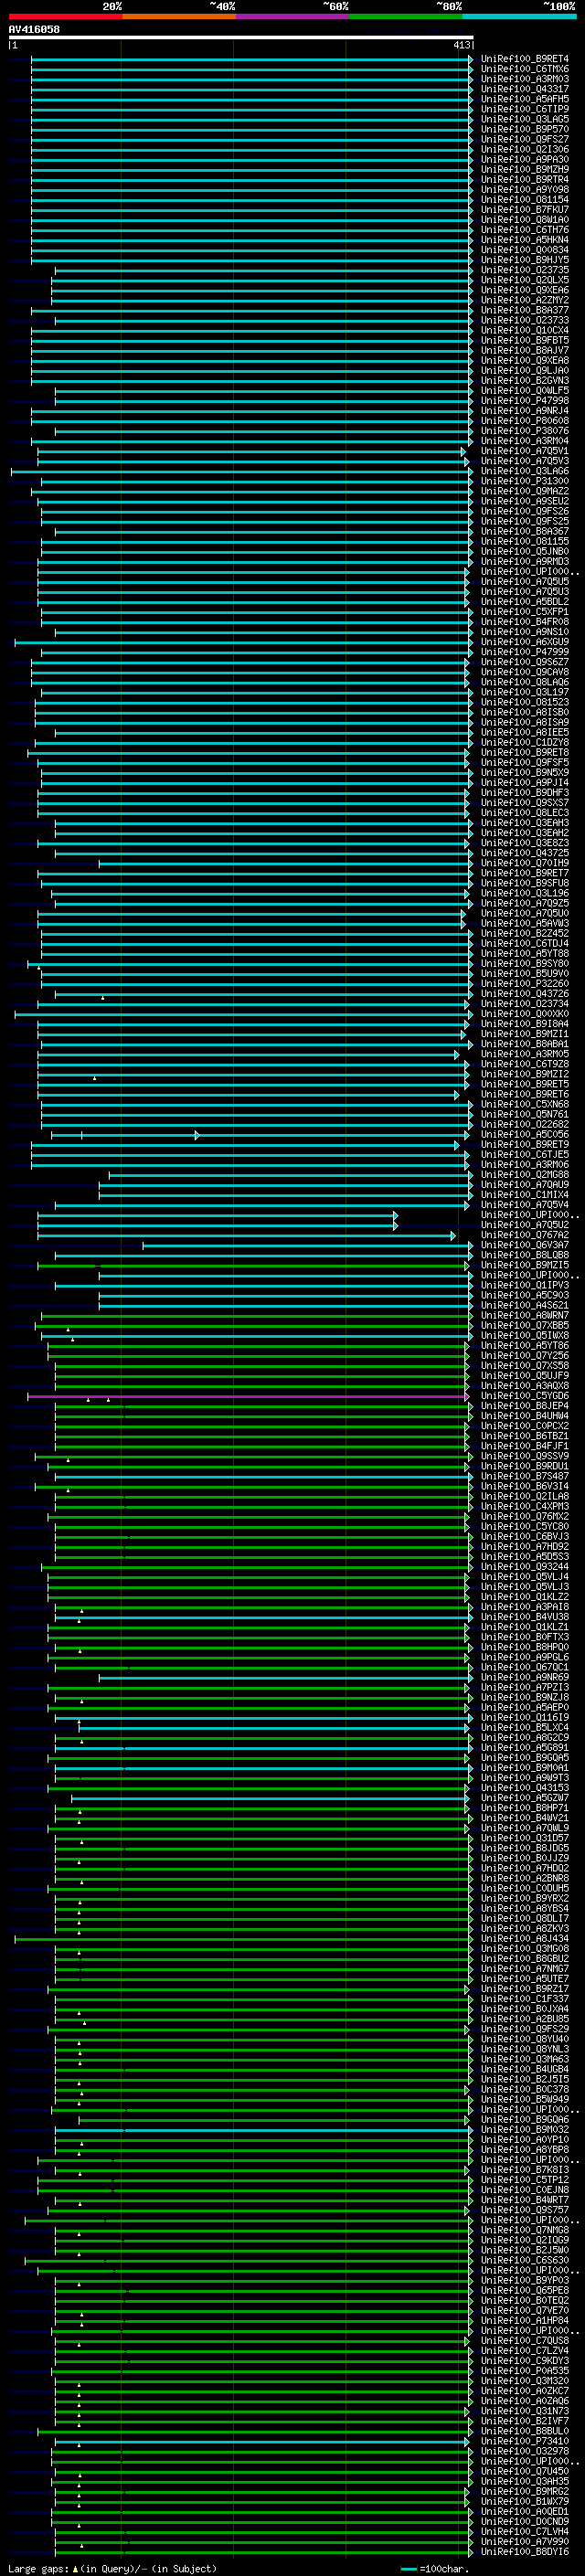Click the UniRef100_B8ABA1 label

pos(524,1044)
